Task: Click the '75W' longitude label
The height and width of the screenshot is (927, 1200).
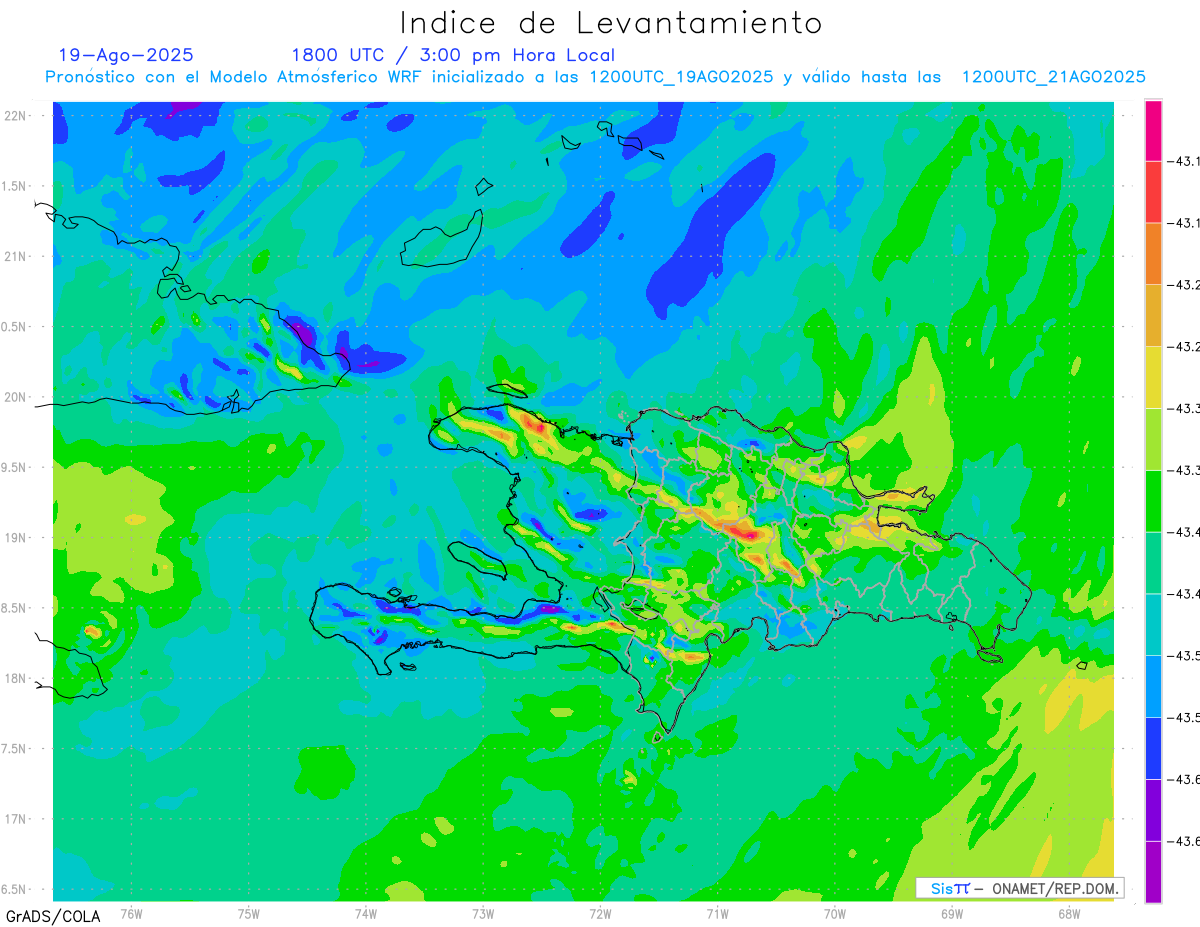Action: coord(249,914)
